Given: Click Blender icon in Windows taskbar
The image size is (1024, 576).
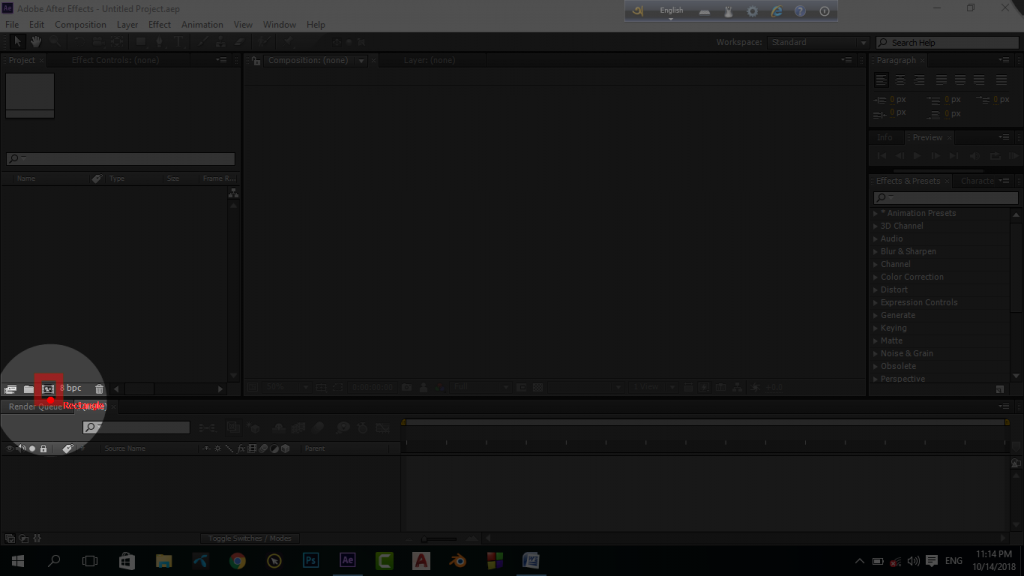Looking at the screenshot, I should click(458, 561).
